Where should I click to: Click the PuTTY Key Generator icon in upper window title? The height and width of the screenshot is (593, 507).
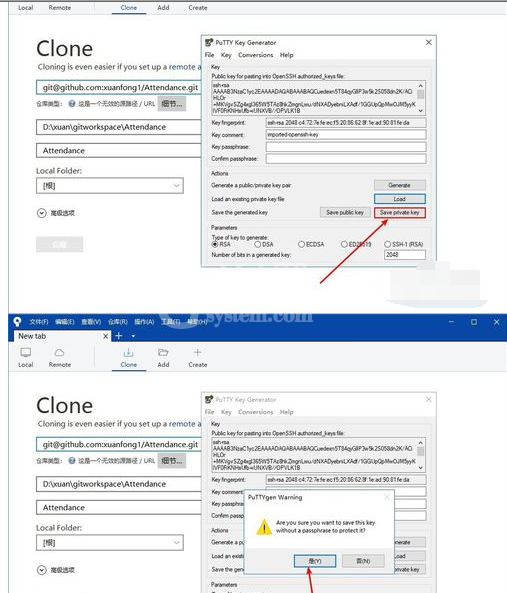(209, 42)
